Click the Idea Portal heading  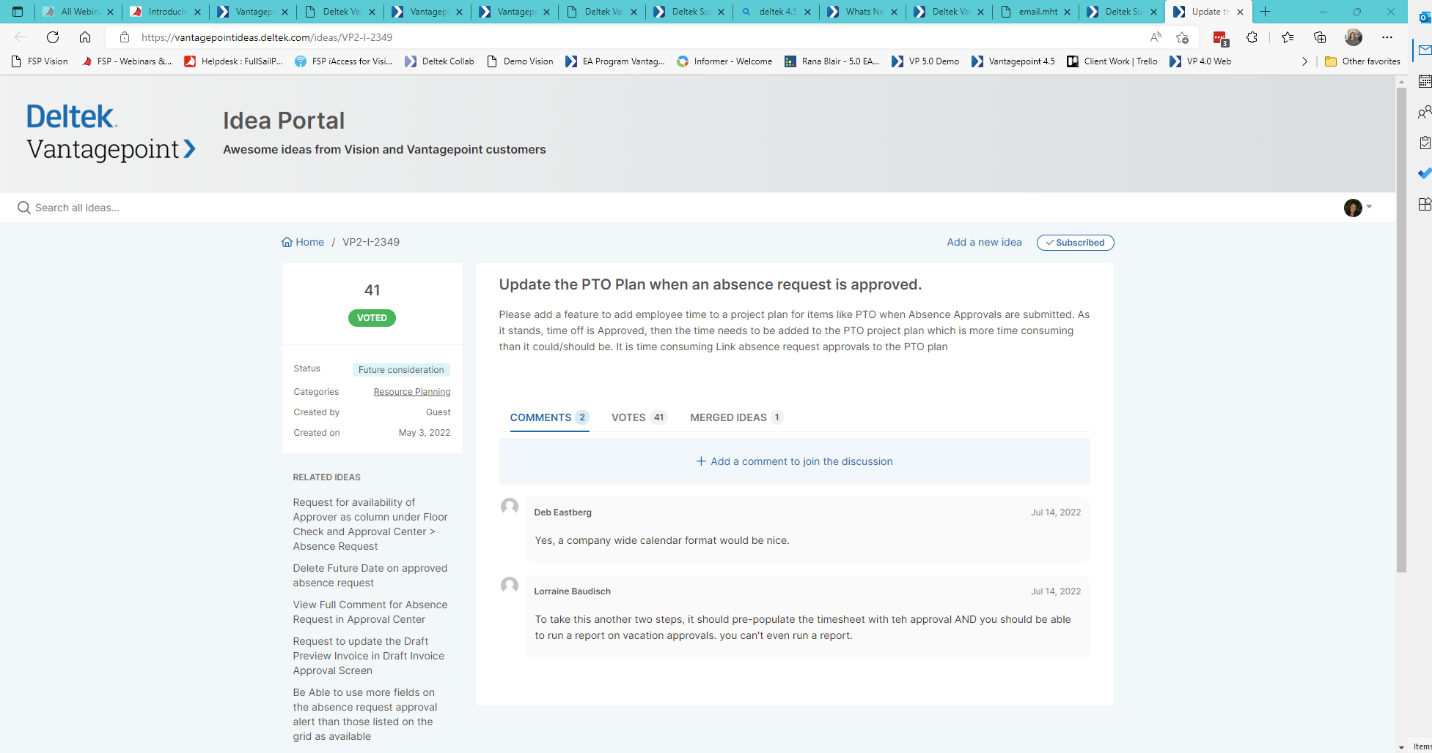pyautogui.click(x=284, y=121)
